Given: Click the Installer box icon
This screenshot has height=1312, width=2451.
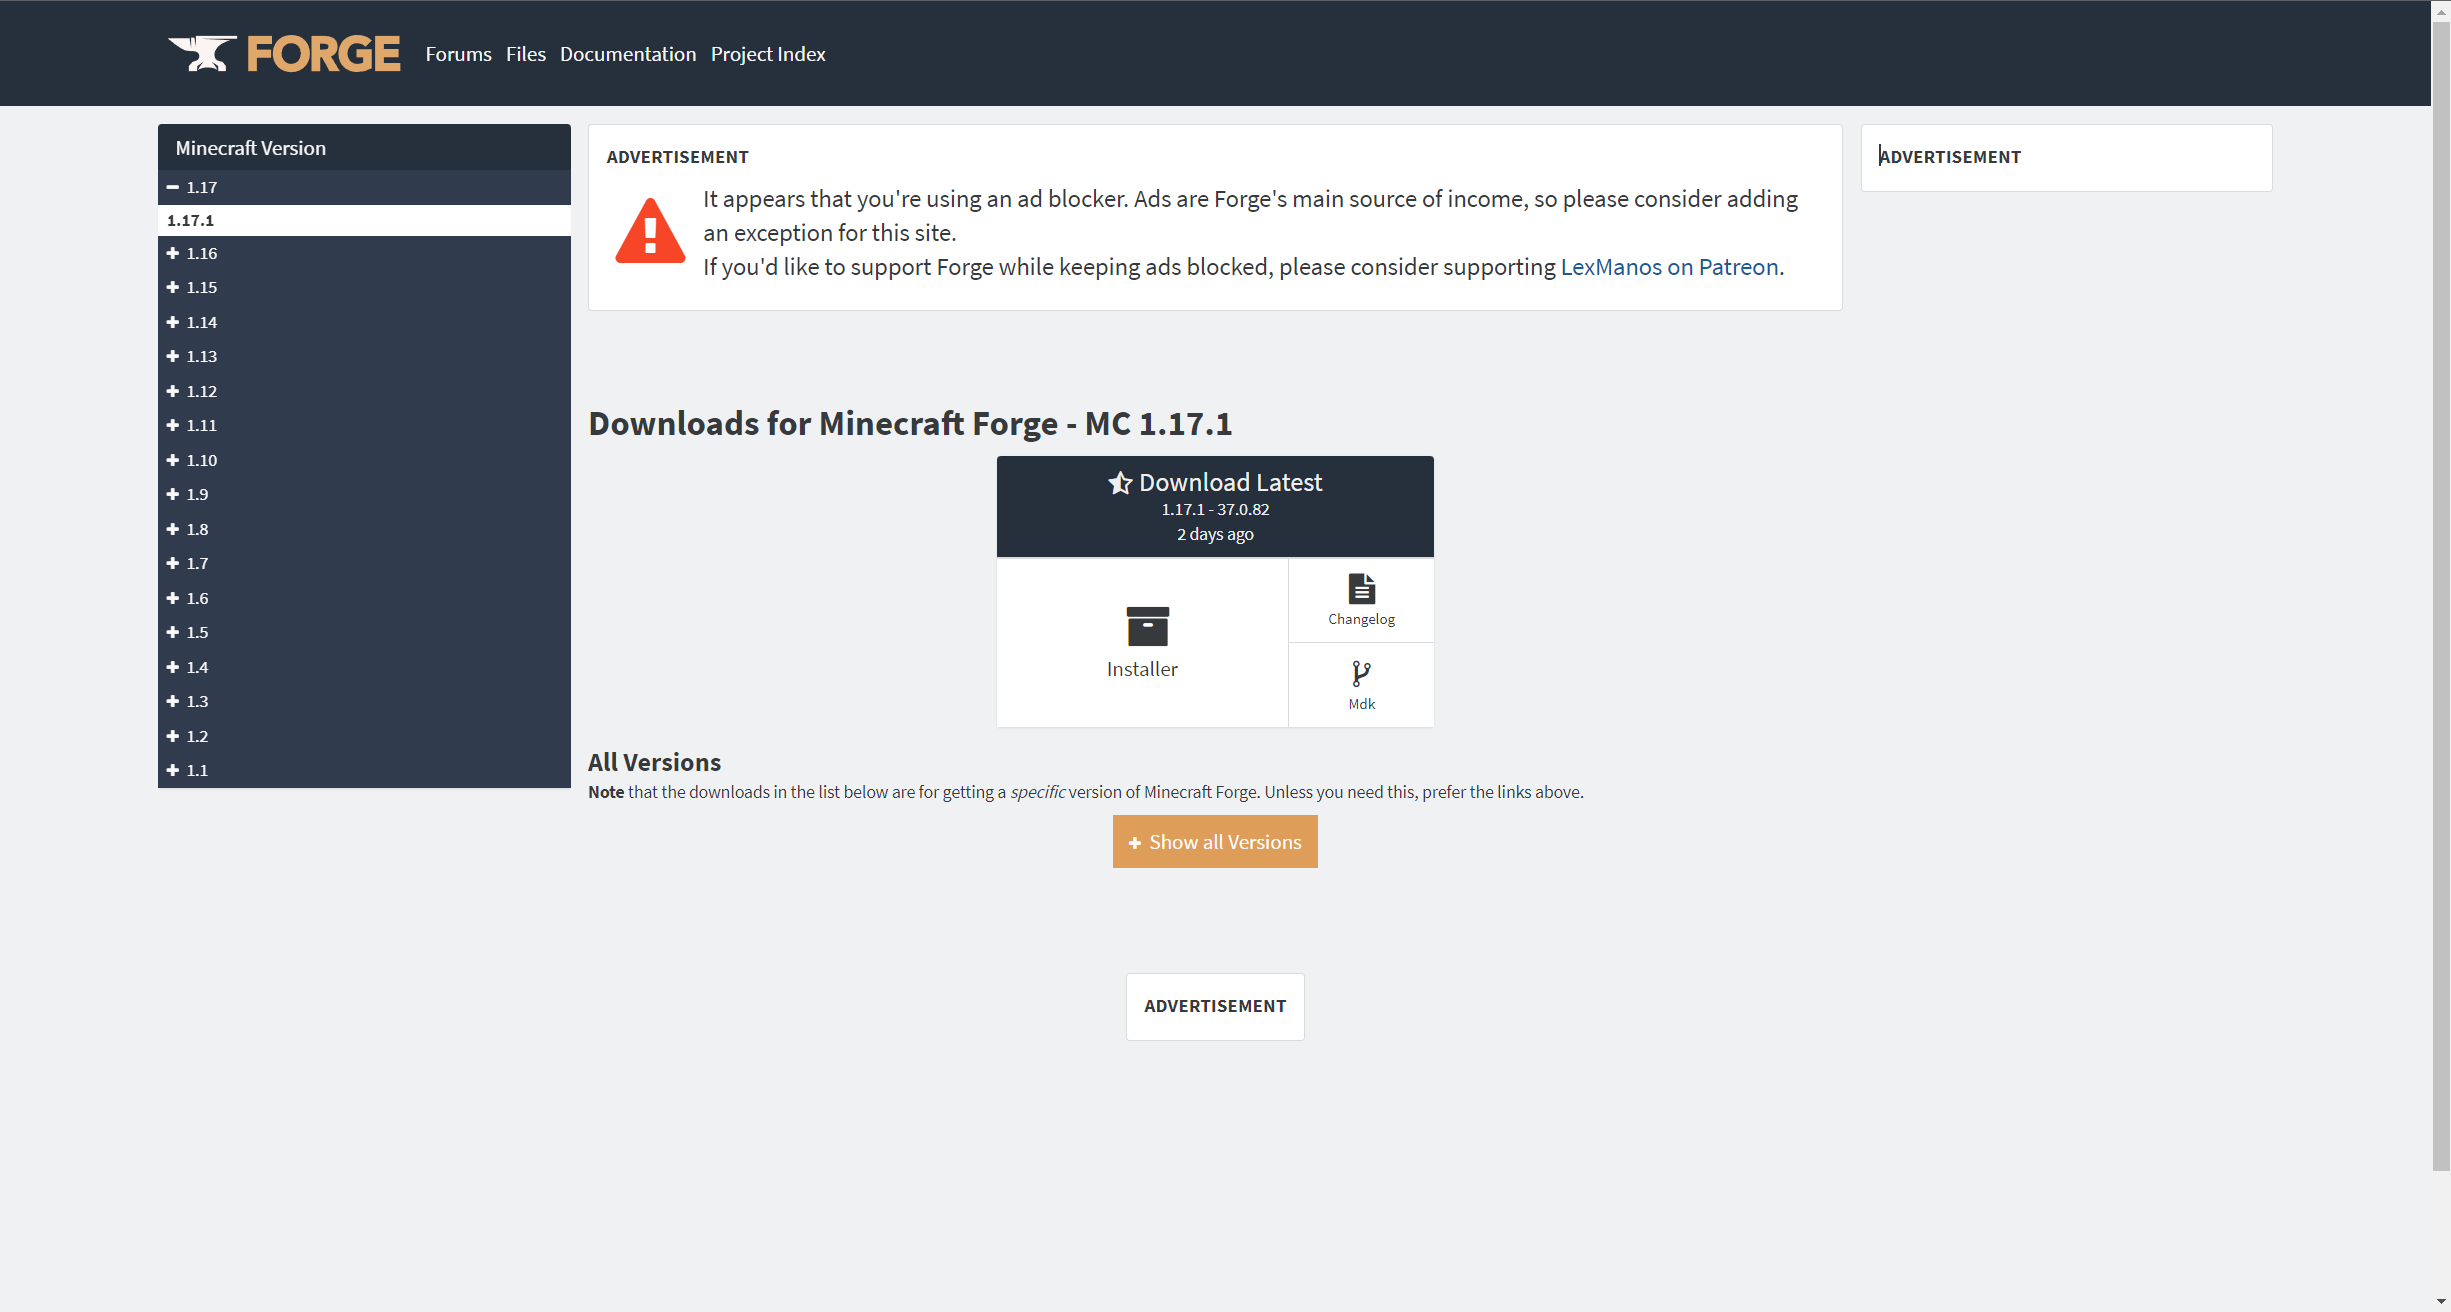Looking at the screenshot, I should (x=1147, y=626).
